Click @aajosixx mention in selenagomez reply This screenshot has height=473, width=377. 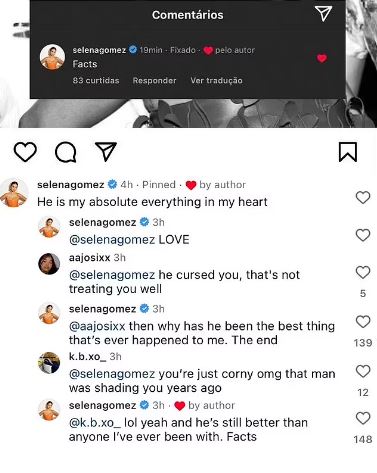click(97, 326)
